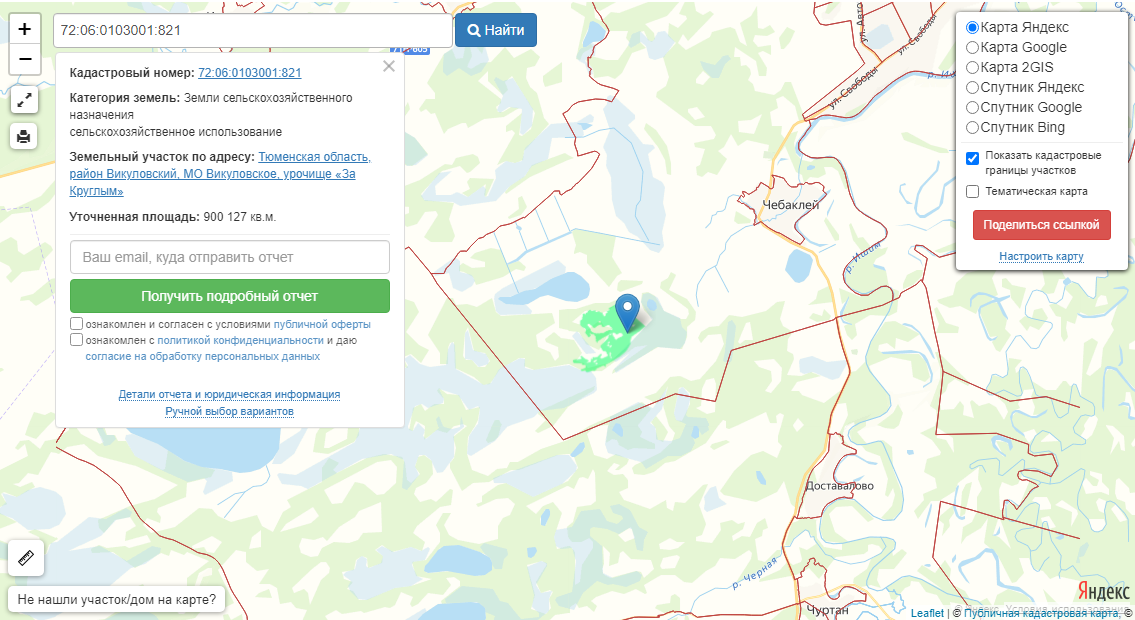Click the Доставалово village label on map
Image resolution: width=1135 pixels, height=620 pixels.
(x=840, y=485)
